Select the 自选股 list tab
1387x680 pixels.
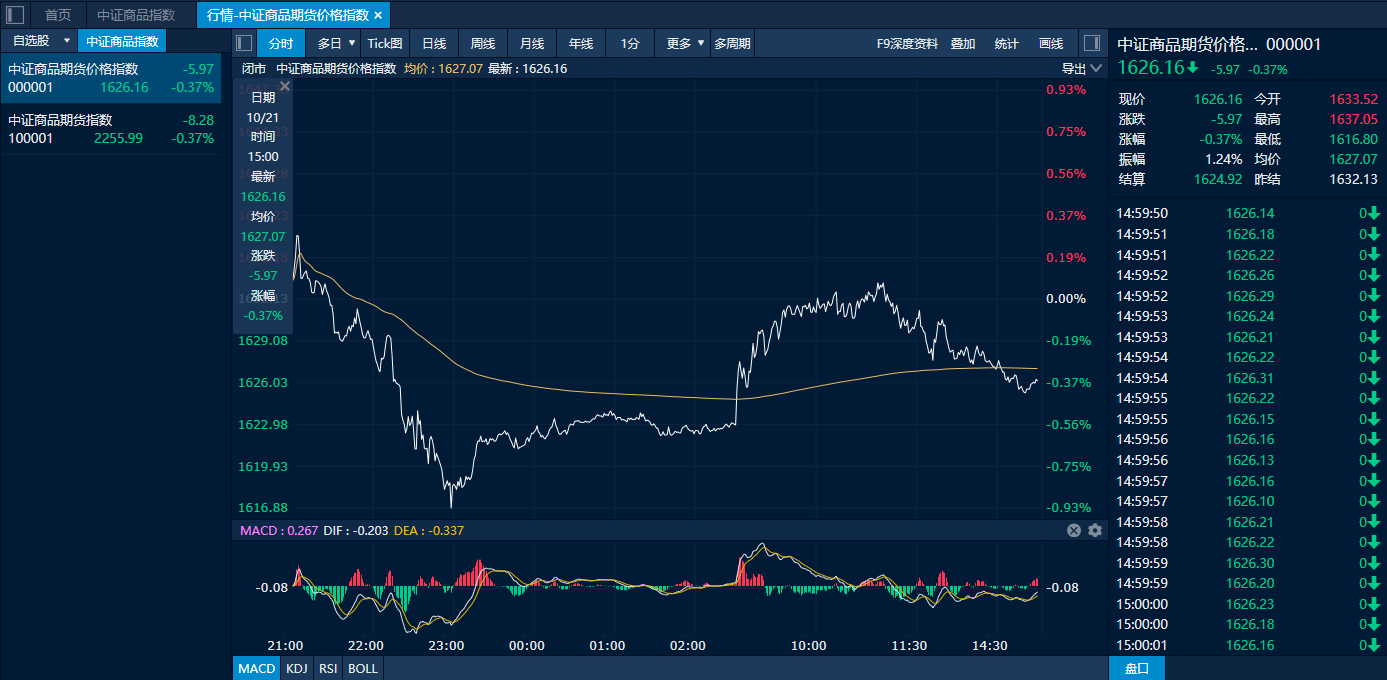(31, 41)
